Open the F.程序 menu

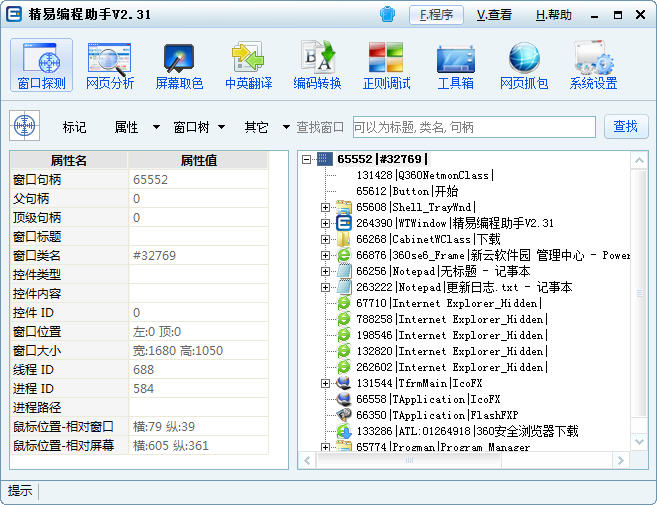[436, 15]
